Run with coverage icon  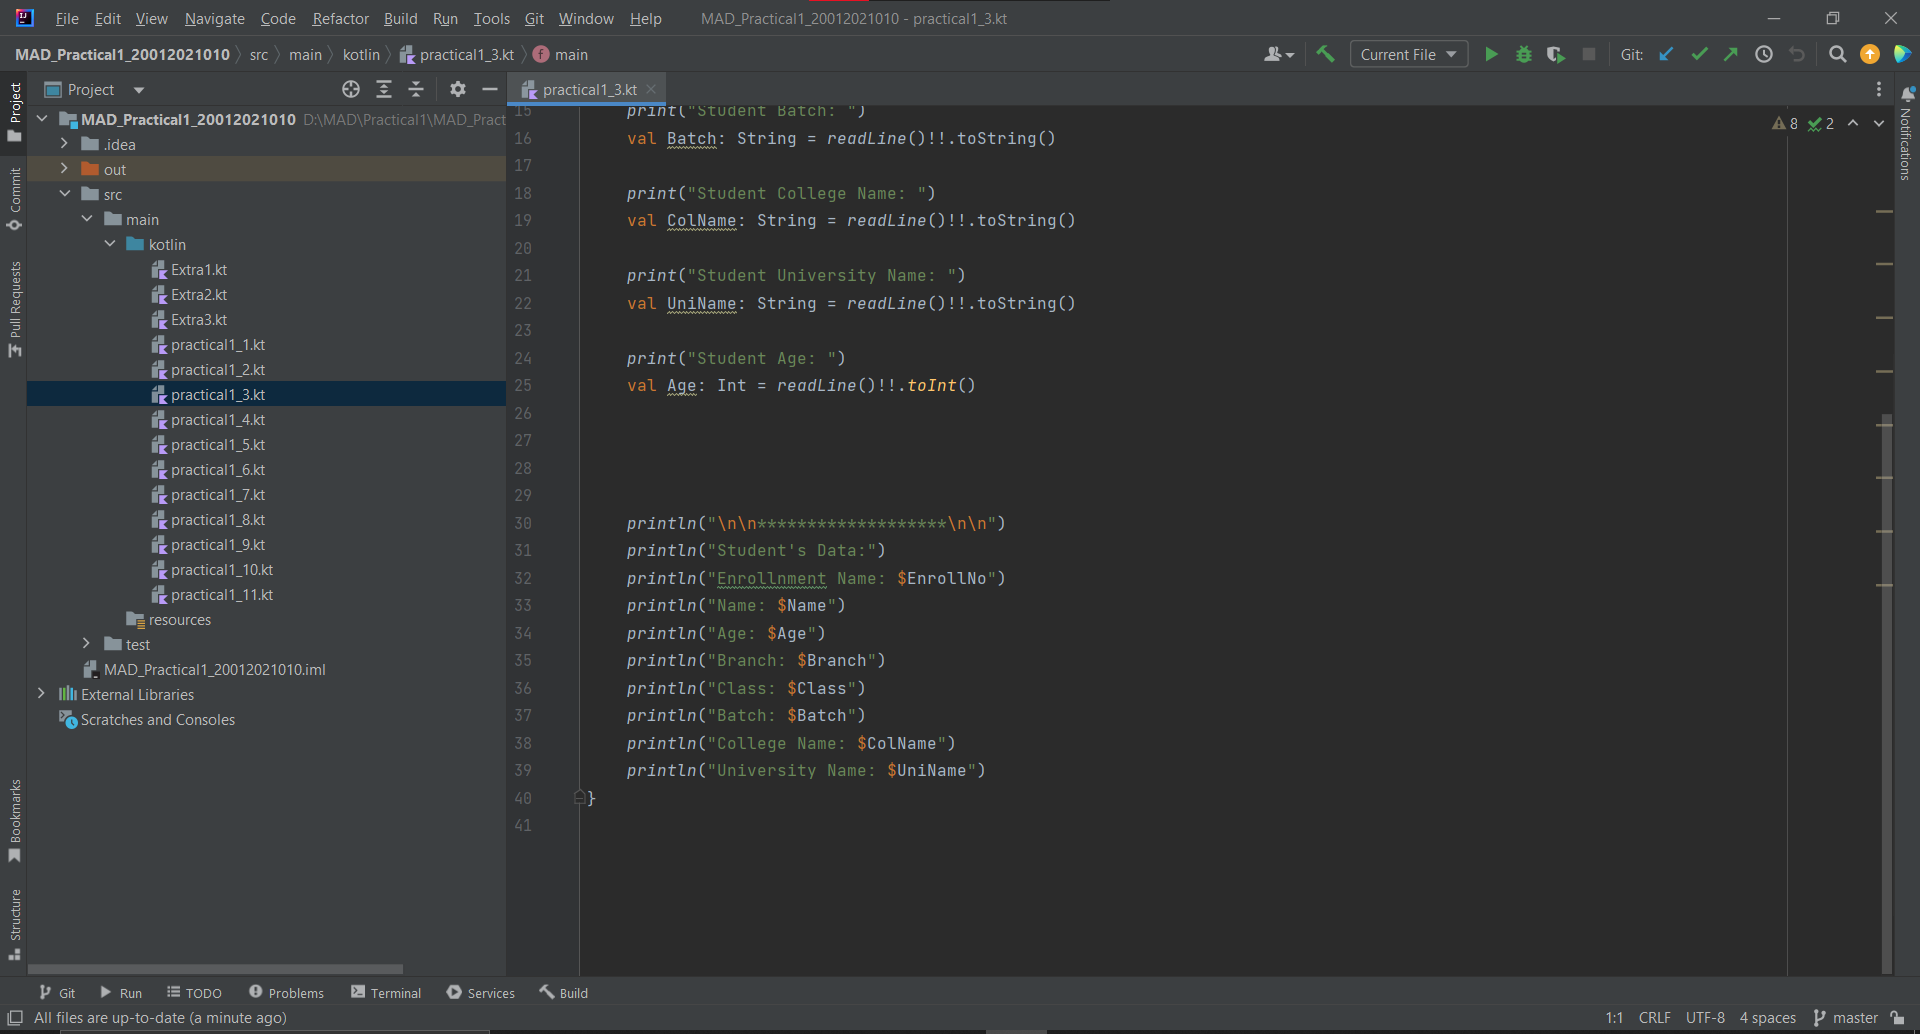click(x=1556, y=55)
